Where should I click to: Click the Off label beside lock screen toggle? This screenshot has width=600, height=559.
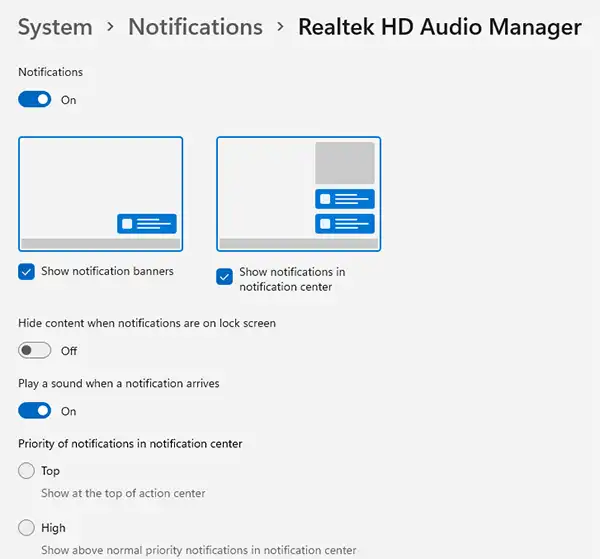pyautogui.click(x=69, y=351)
